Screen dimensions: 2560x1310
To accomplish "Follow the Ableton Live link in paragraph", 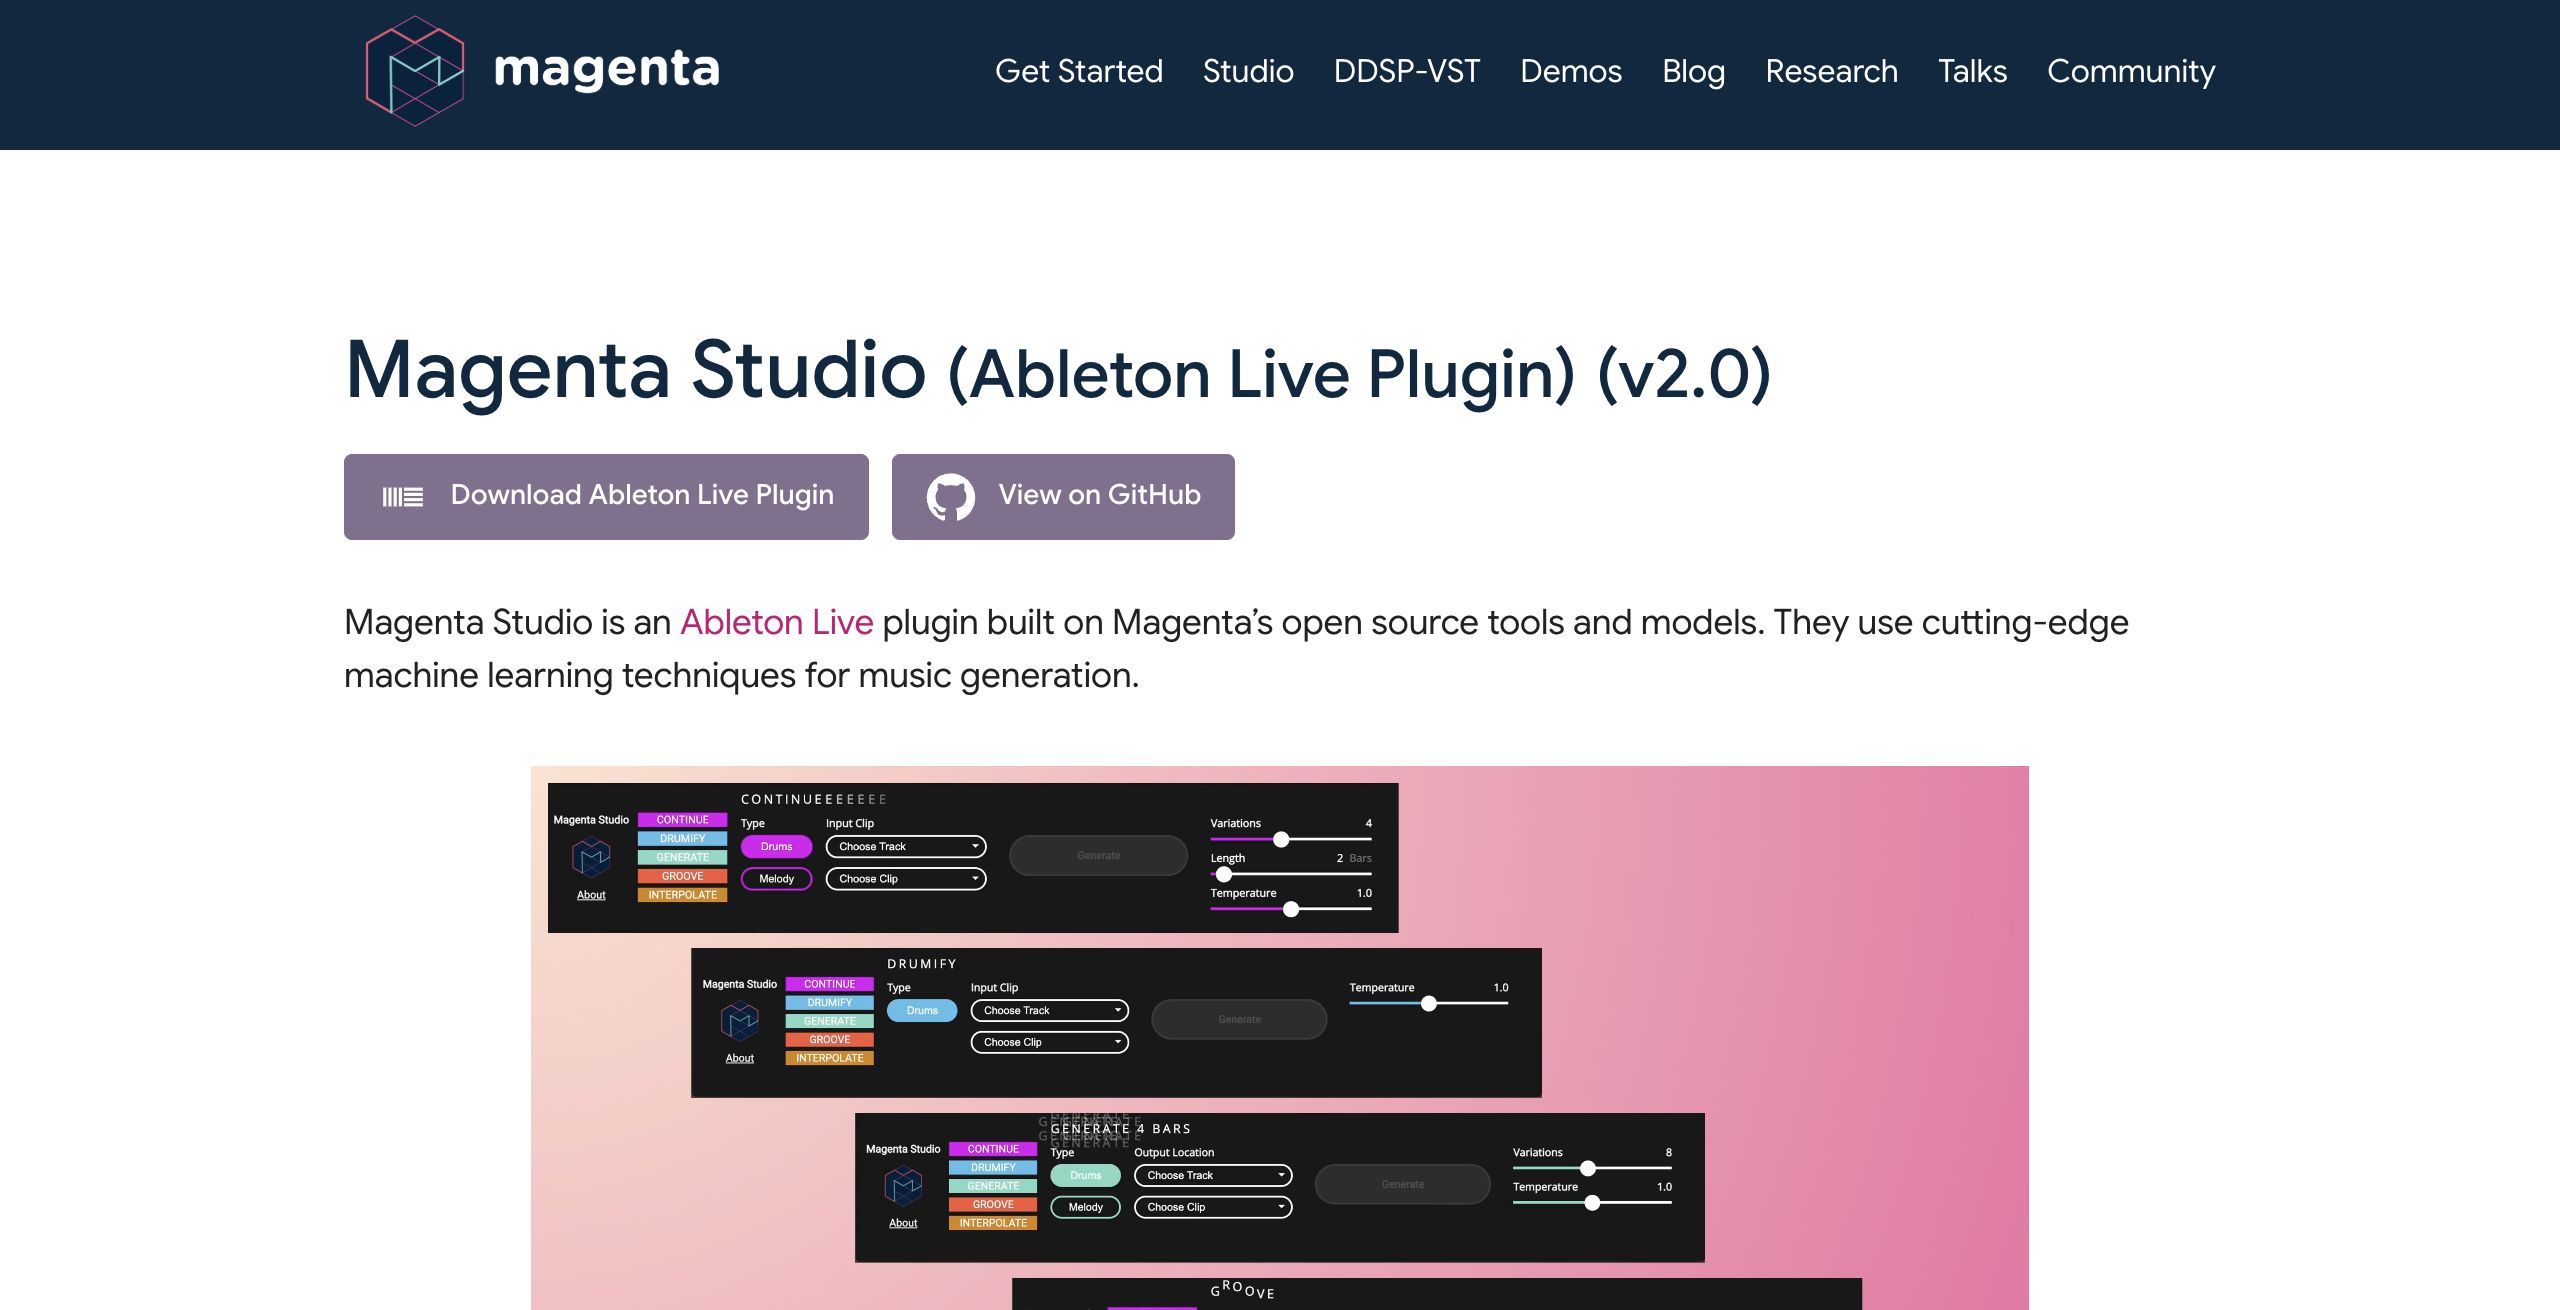I will click(x=777, y=623).
